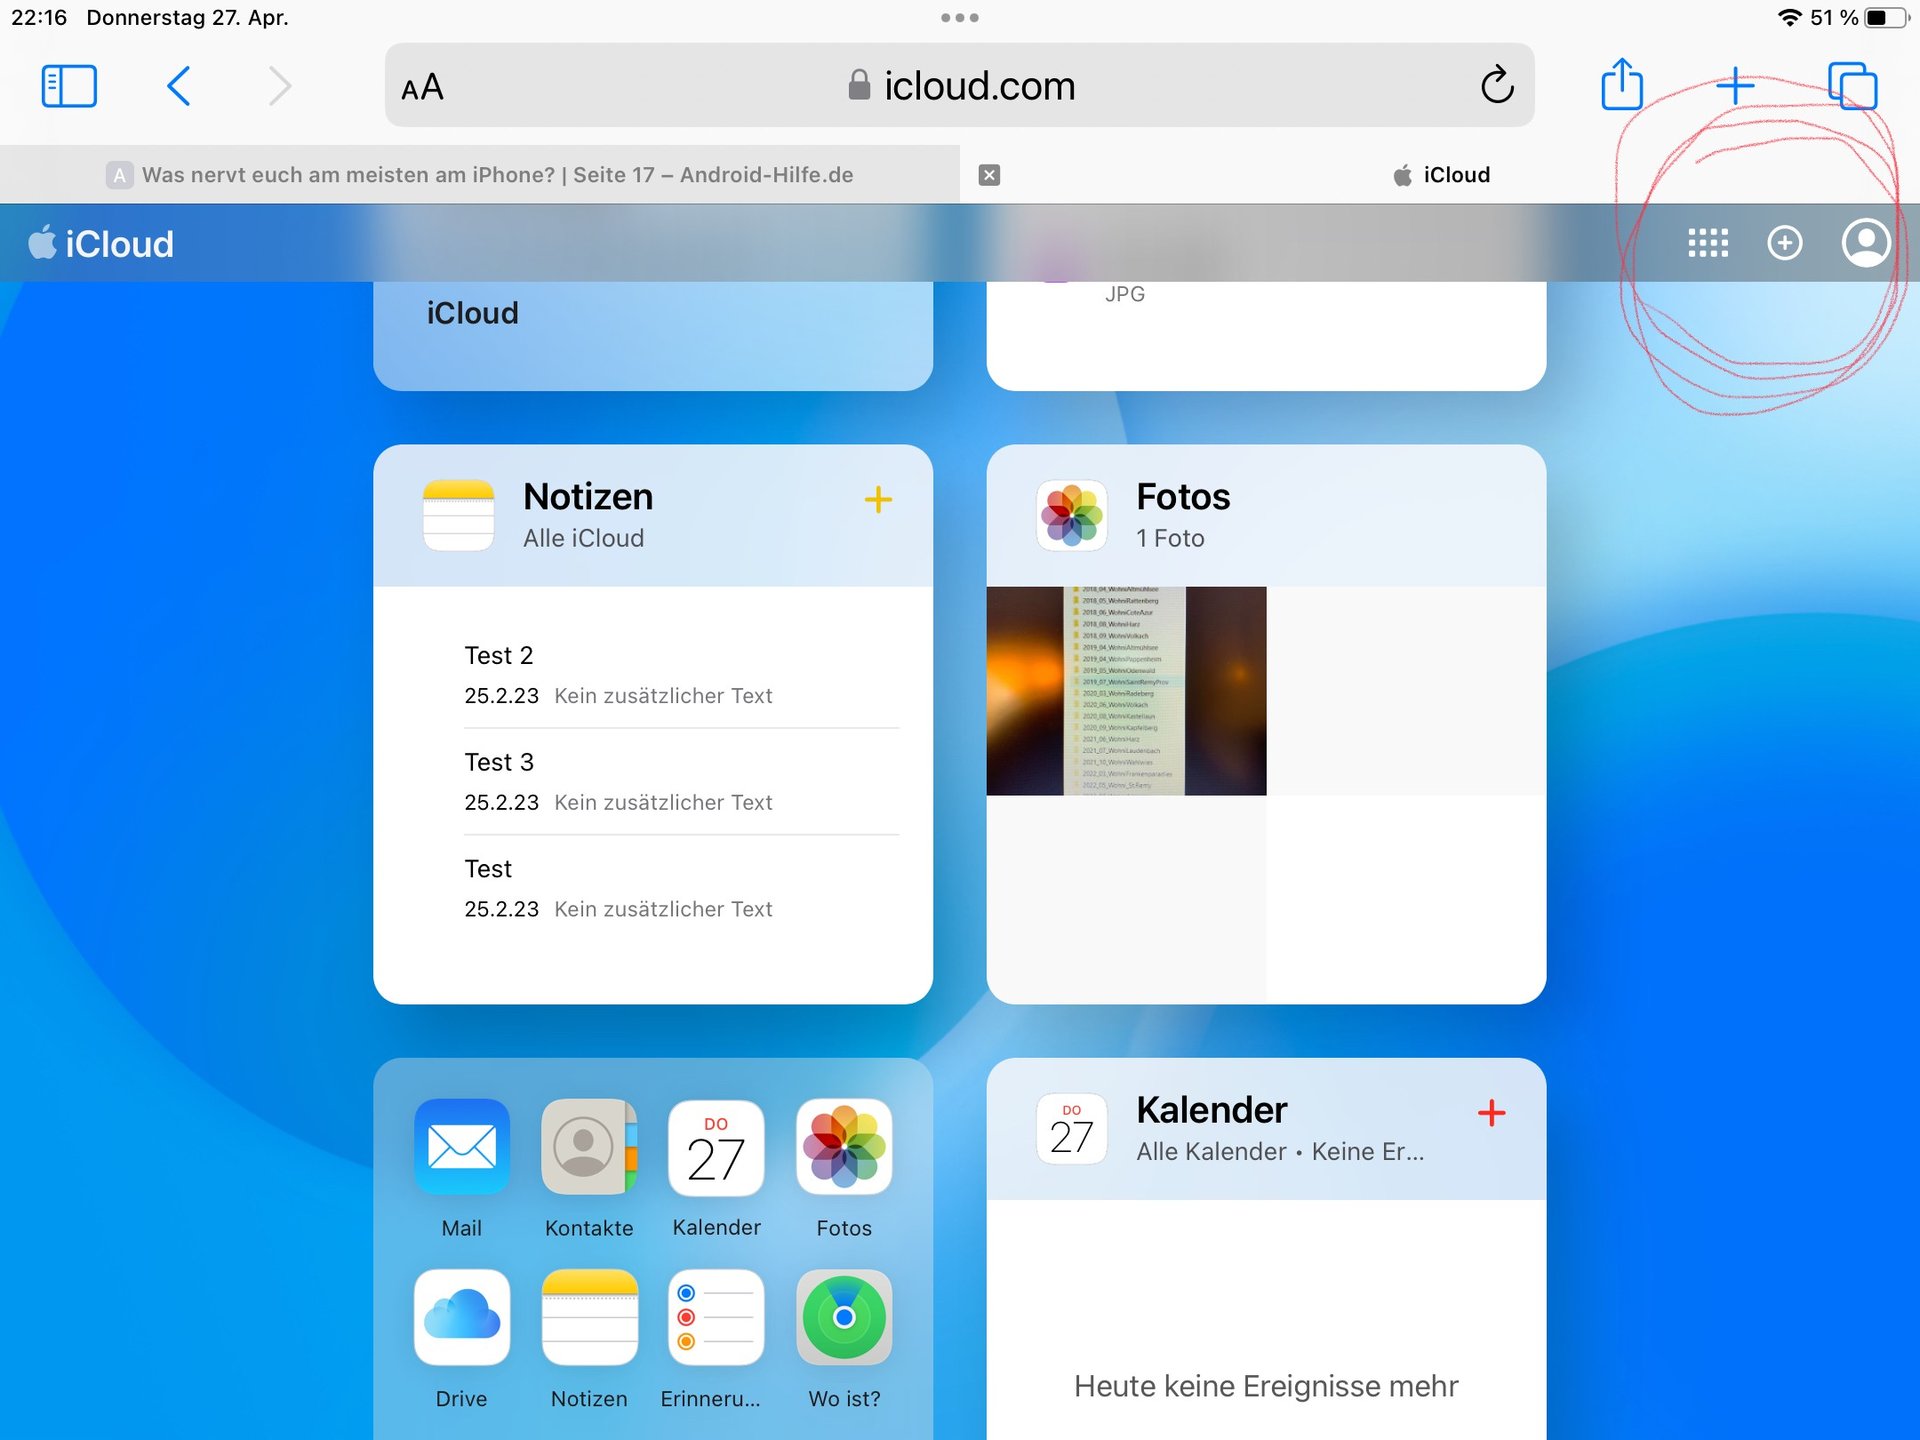Switch to the Android-Hilfe.de tab
Image resolution: width=1920 pixels, height=1440 pixels.
(x=480, y=175)
